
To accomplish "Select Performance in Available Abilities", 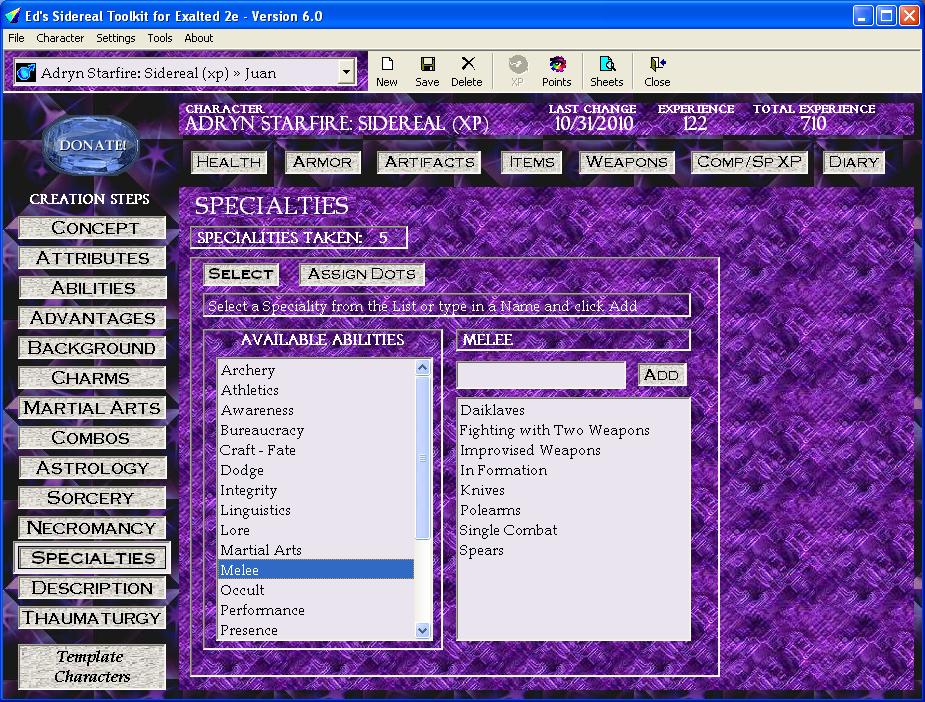I will [316, 611].
